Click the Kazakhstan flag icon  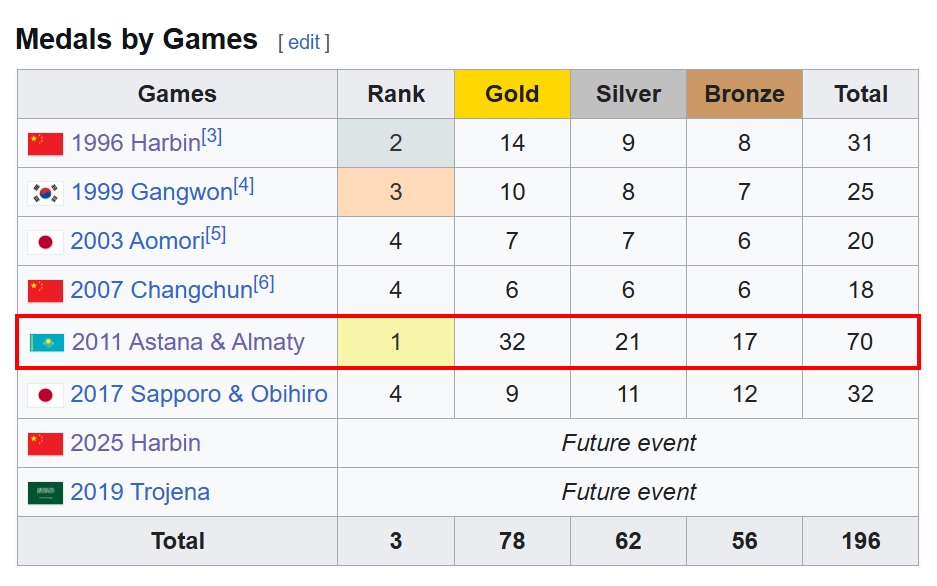click(x=46, y=342)
